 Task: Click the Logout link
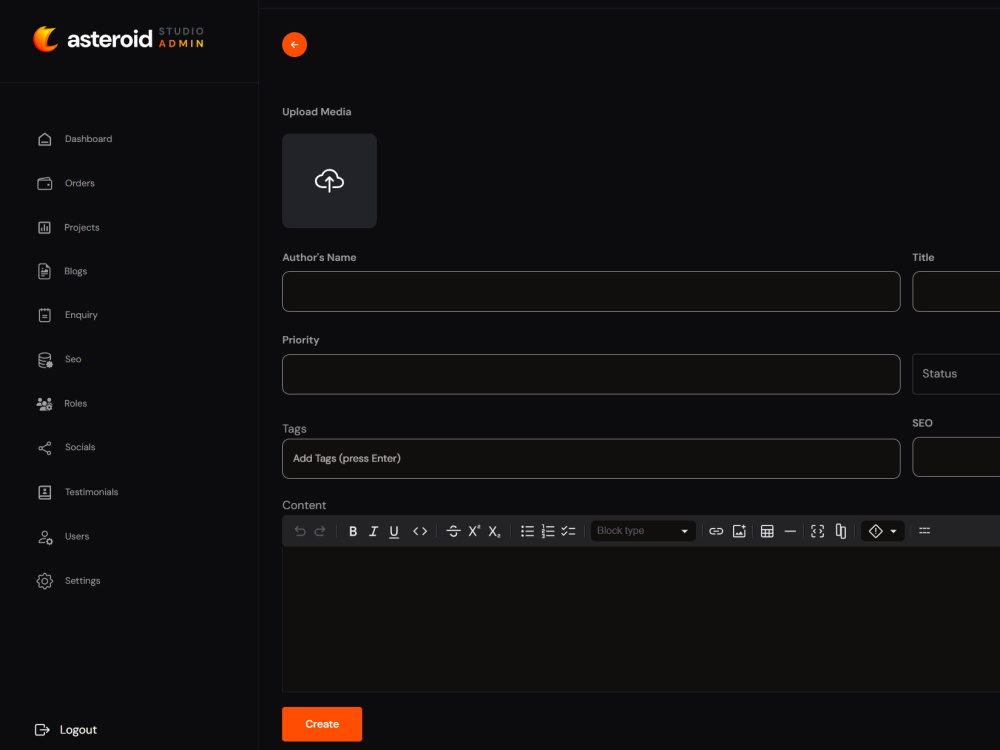coord(66,730)
